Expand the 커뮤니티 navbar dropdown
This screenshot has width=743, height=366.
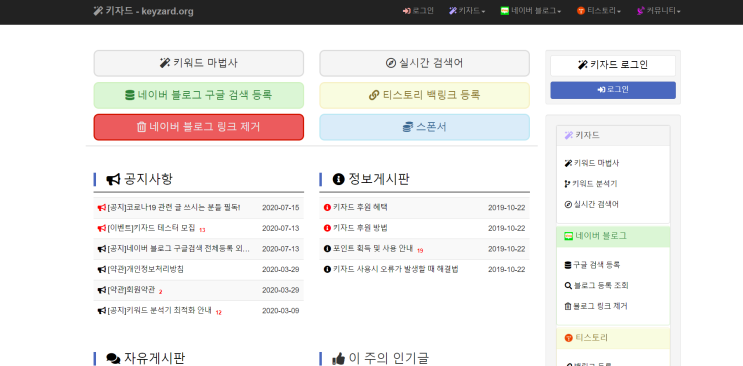tap(659, 11)
